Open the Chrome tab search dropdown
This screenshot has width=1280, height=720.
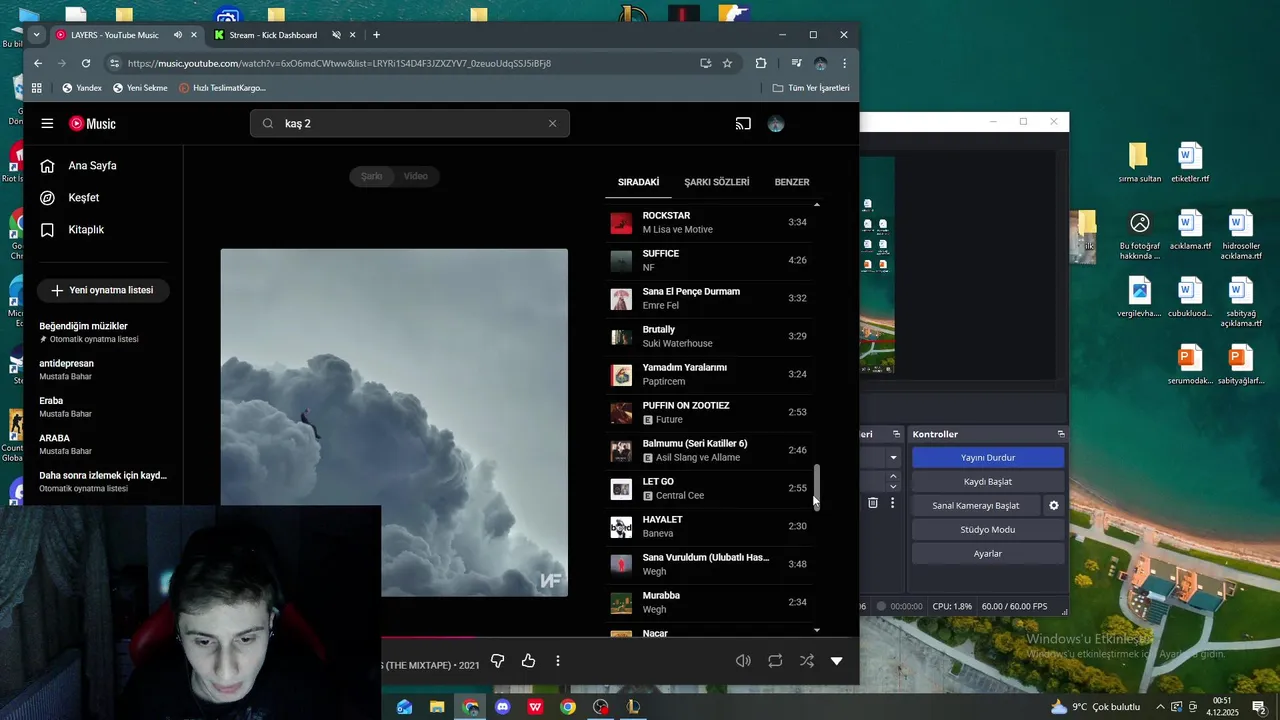tap(36, 35)
